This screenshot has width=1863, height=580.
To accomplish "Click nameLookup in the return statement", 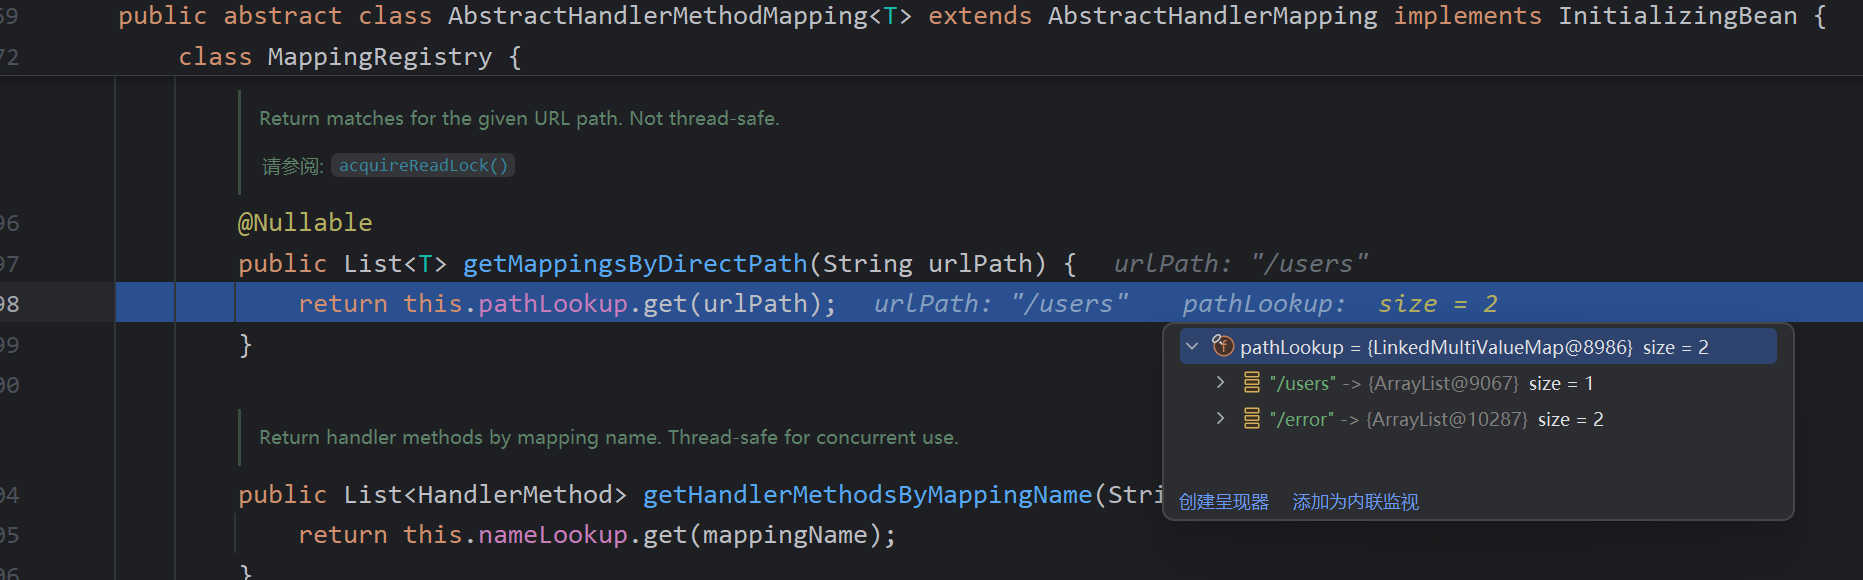I will pyautogui.click(x=553, y=535).
